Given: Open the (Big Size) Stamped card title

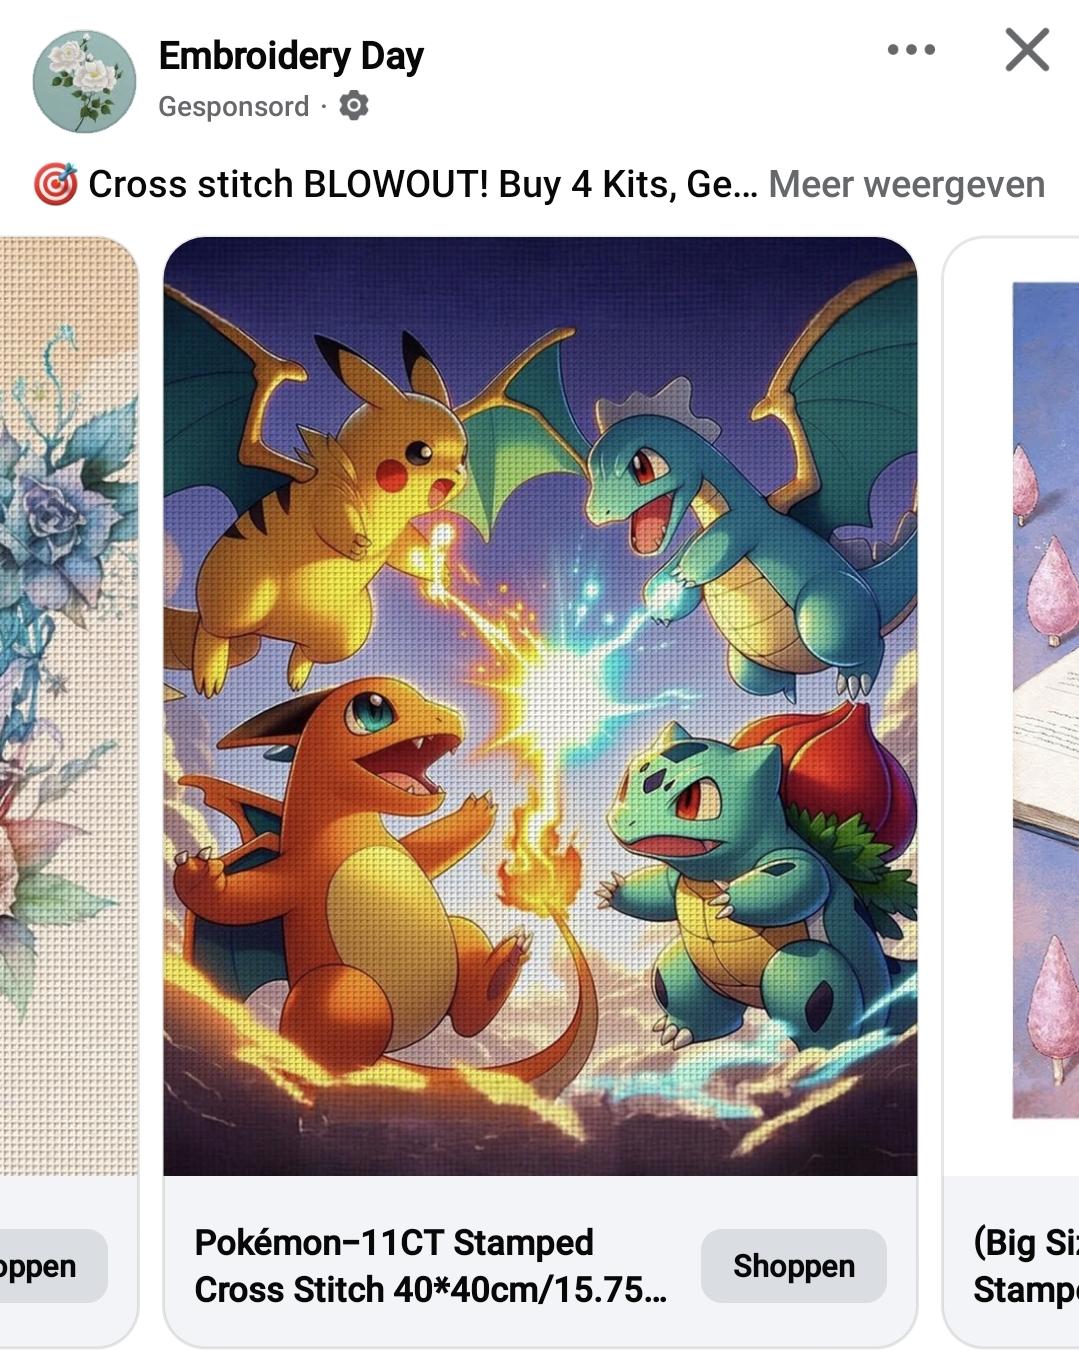Looking at the screenshot, I should (1025, 1266).
